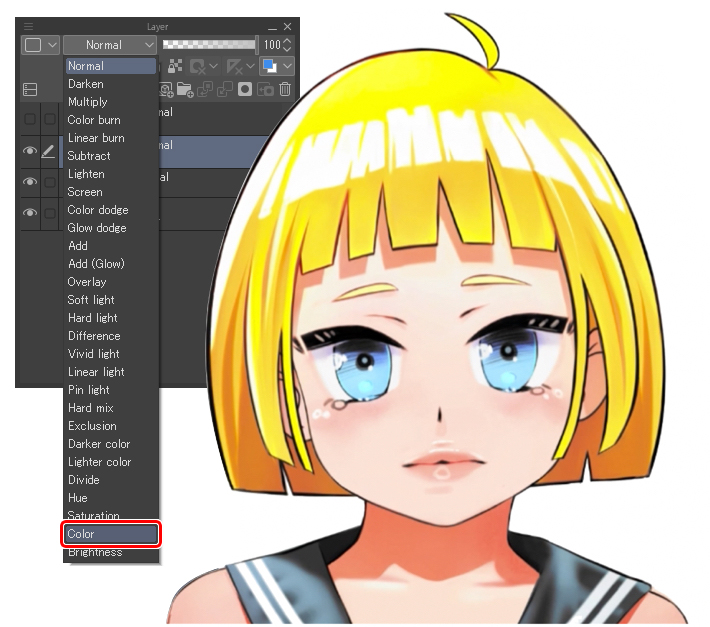Image resolution: width=710 pixels, height=627 pixels.
Task: Click the new layer folder icon
Action: 185,90
